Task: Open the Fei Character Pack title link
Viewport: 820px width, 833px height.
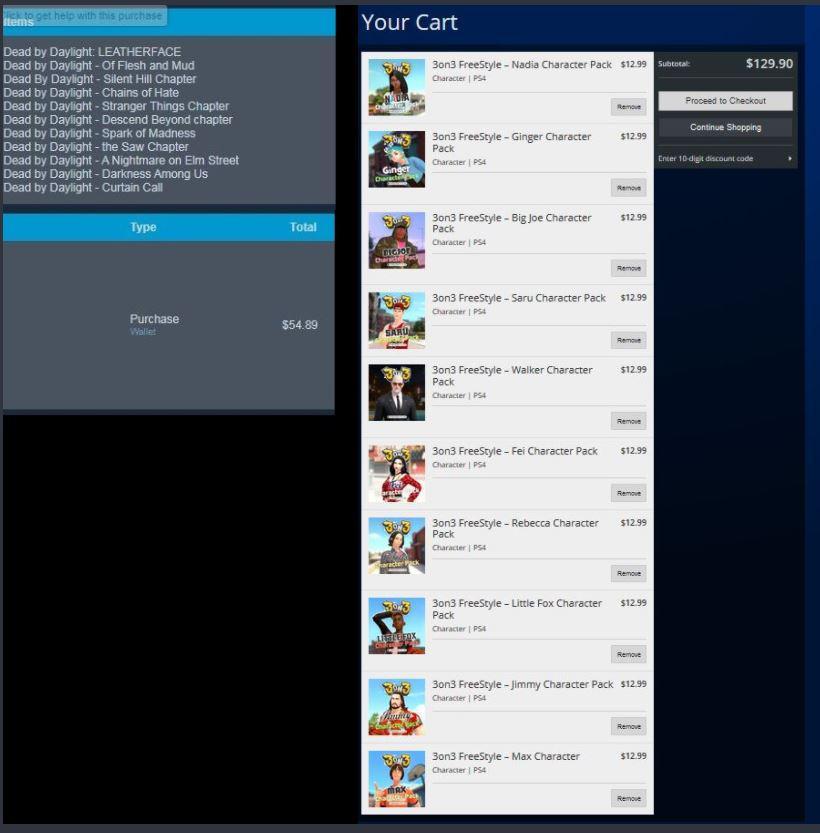Action: pos(517,450)
